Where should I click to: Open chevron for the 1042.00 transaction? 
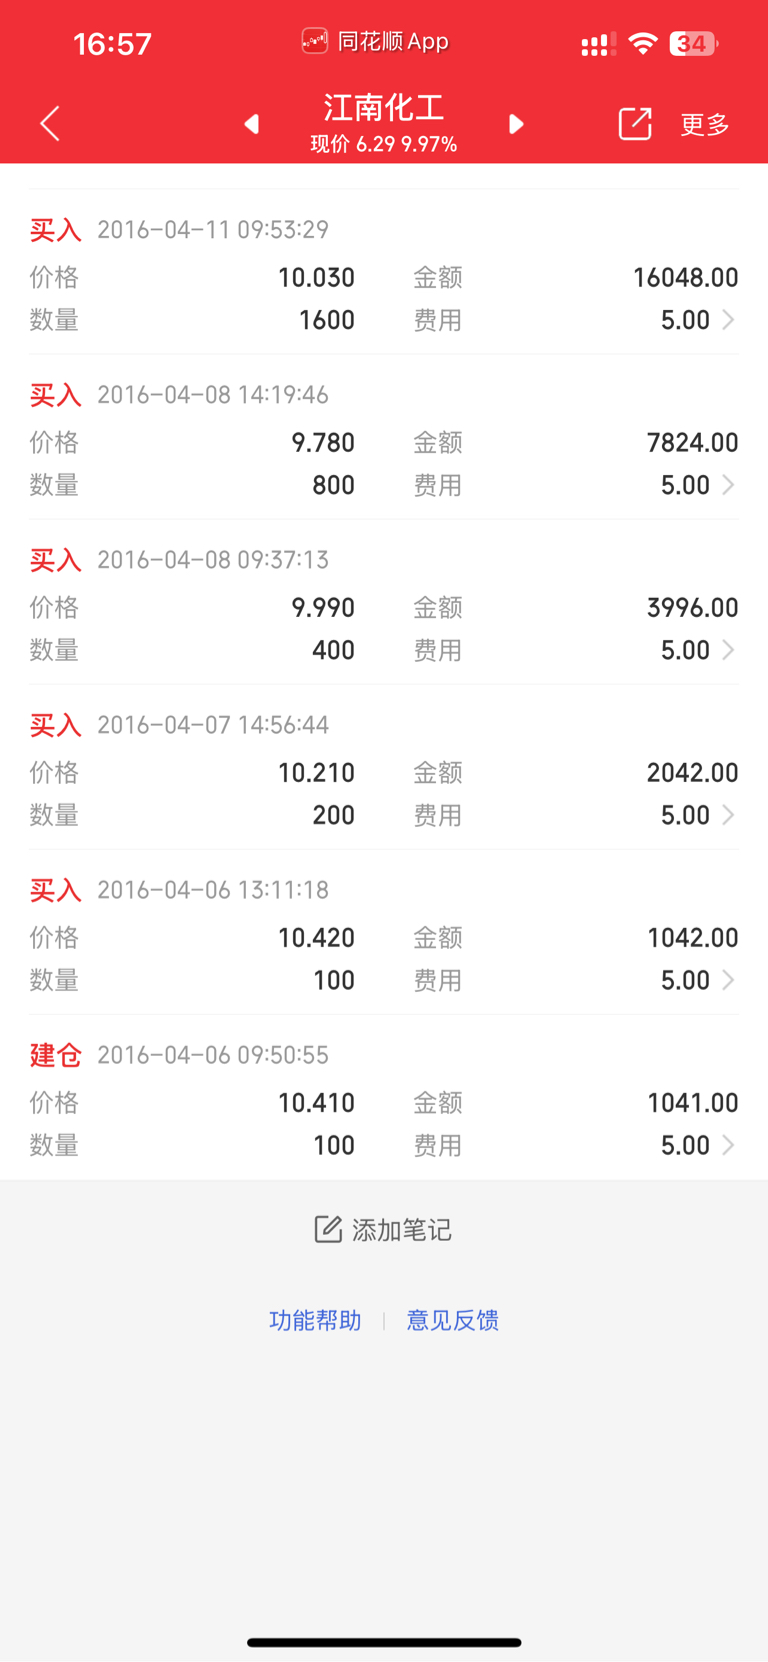[728, 980]
